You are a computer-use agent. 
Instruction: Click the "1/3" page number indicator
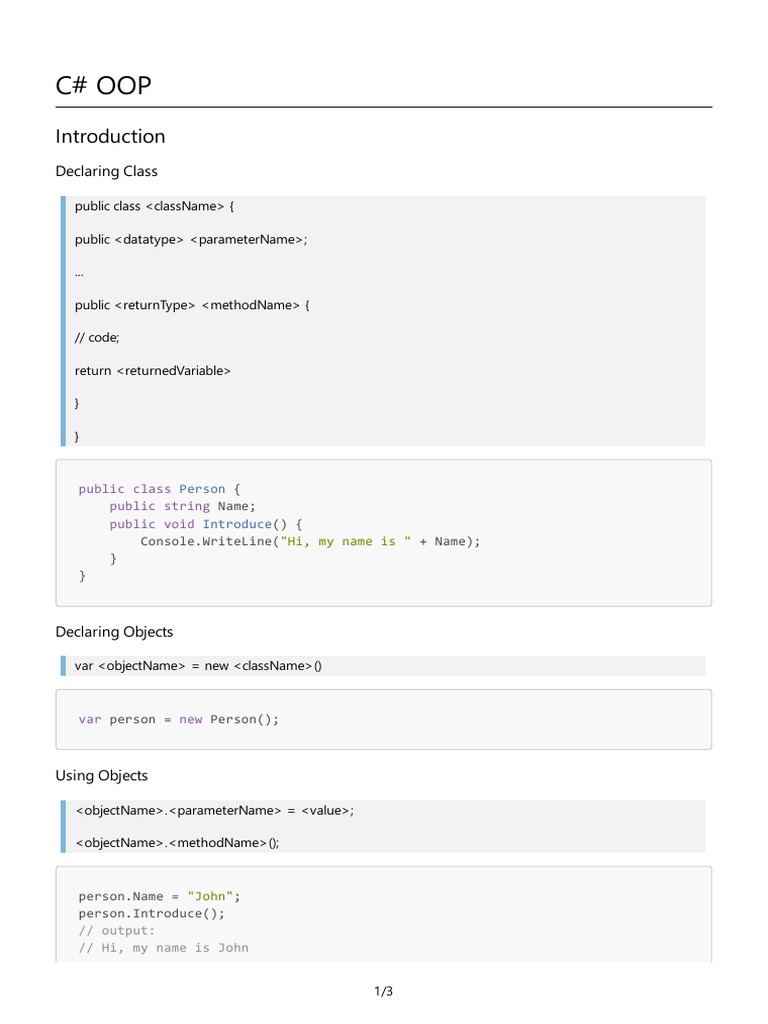point(384,992)
